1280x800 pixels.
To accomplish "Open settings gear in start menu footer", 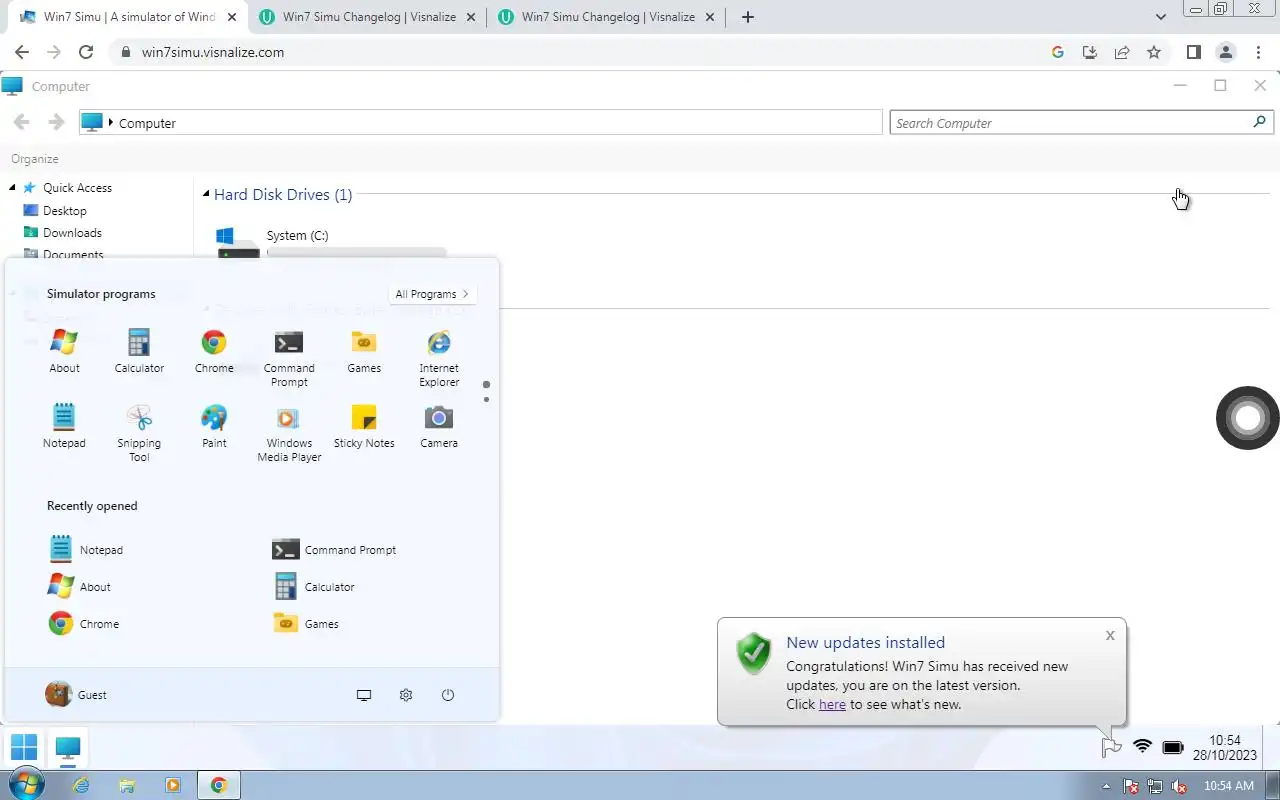I will [x=406, y=695].
